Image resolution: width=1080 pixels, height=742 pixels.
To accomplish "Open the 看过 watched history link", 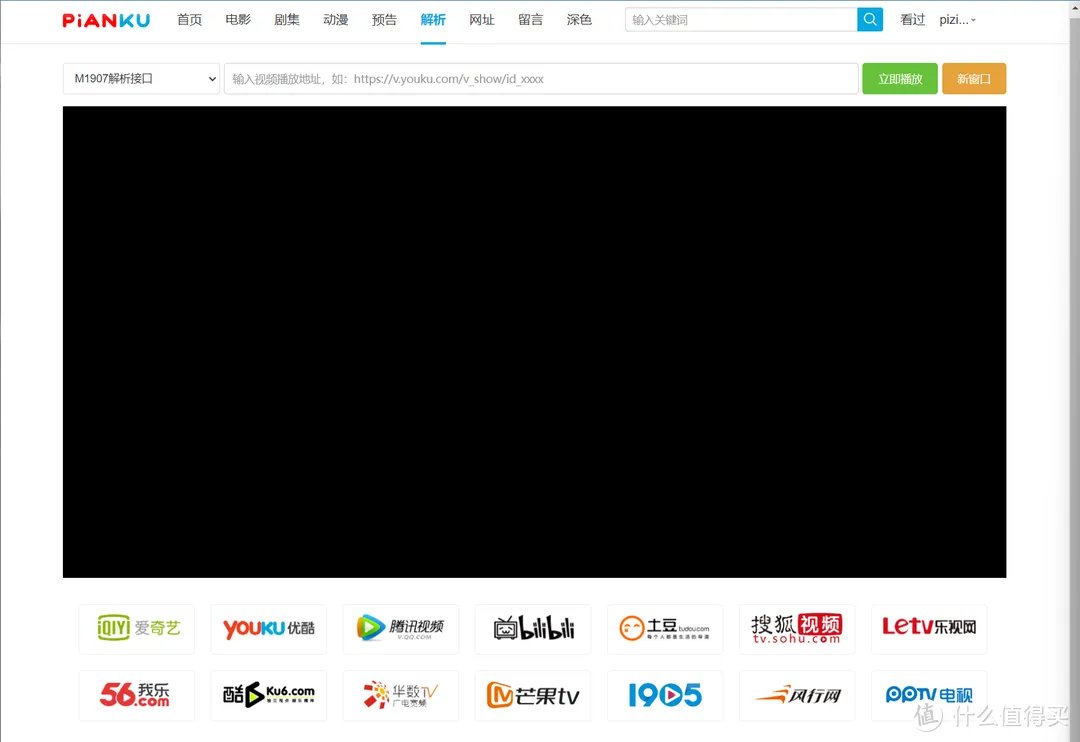I will [x=912, y=20].
